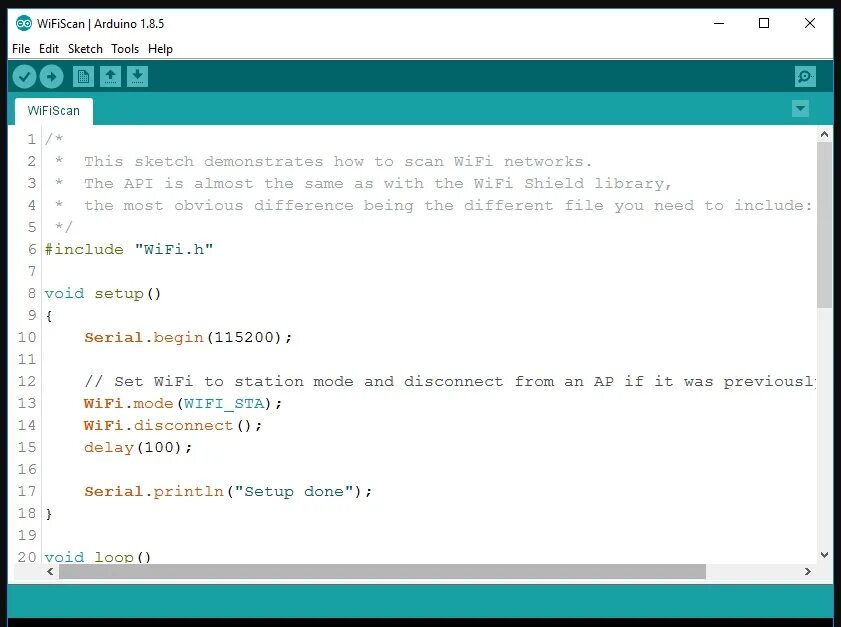Screen dimensions: 841x627
Task: Click comment 'the most obvious difference being'
Action: point(448,205)
